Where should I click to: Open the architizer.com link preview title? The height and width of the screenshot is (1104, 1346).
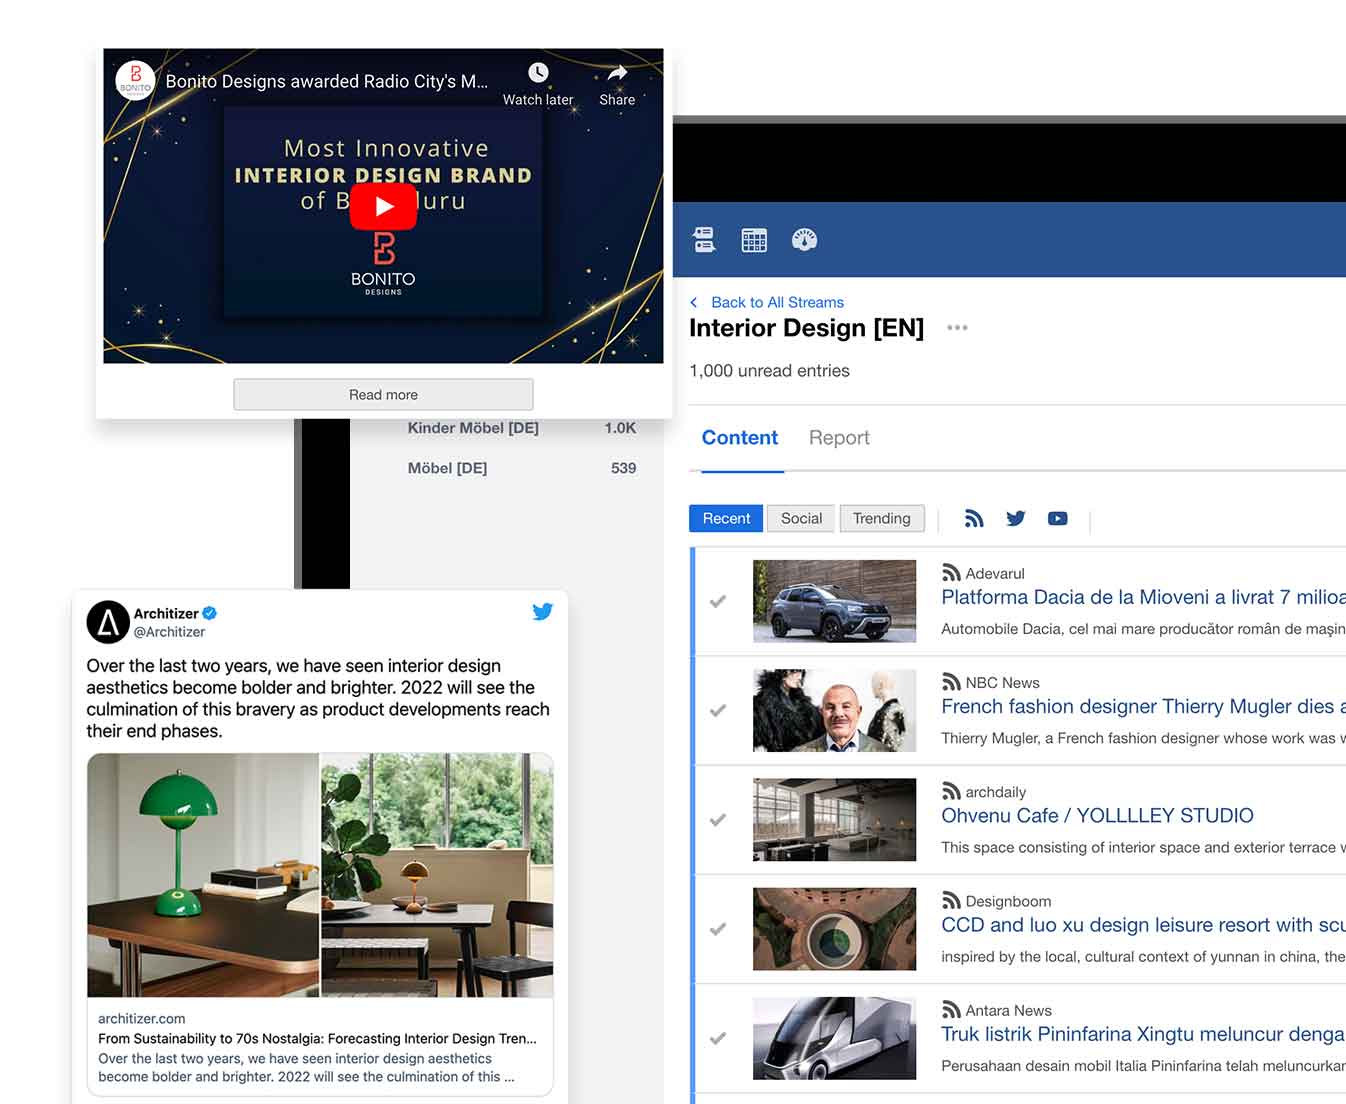click(x=317, y=1038)
